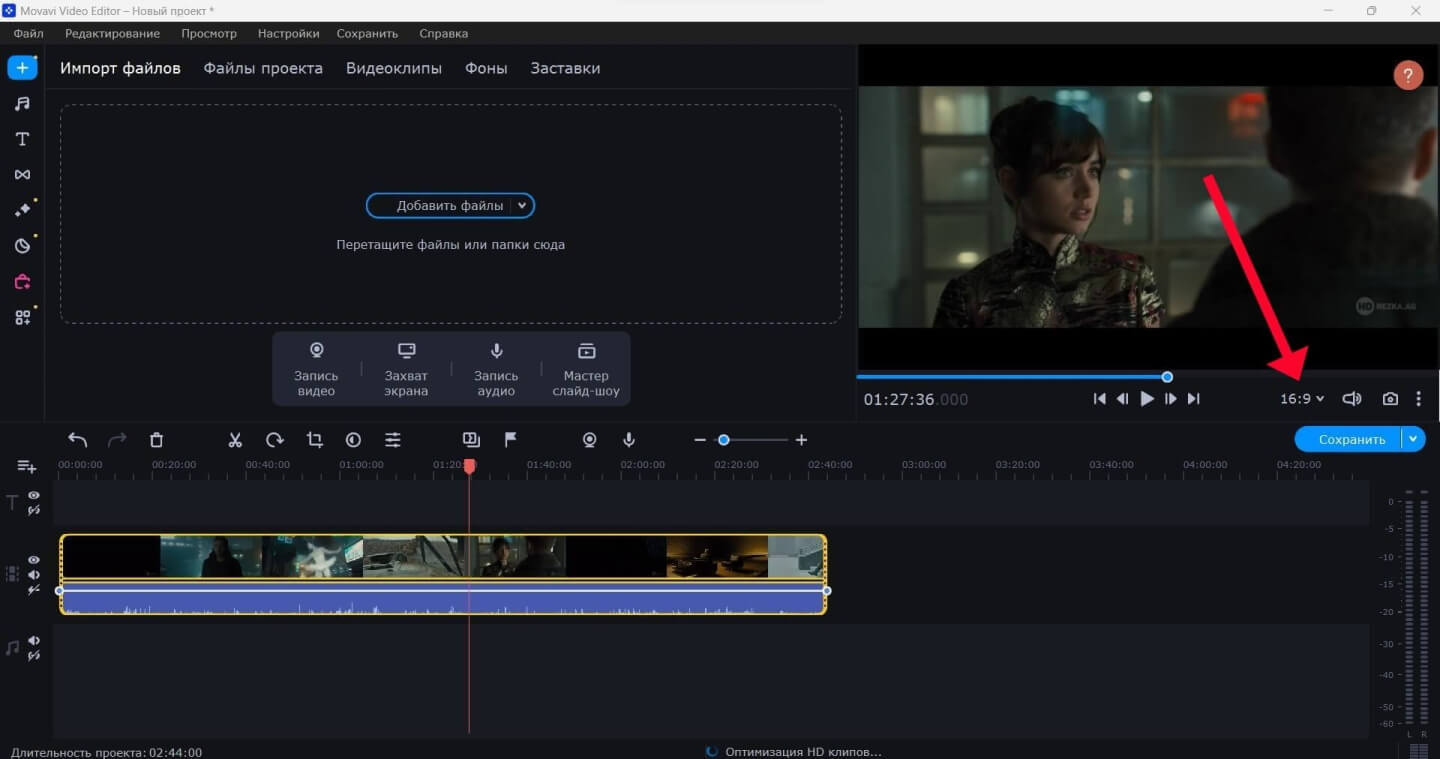Click the Redo arrow icon
The image size is (1440, 759).
click(x=117, y=439)
